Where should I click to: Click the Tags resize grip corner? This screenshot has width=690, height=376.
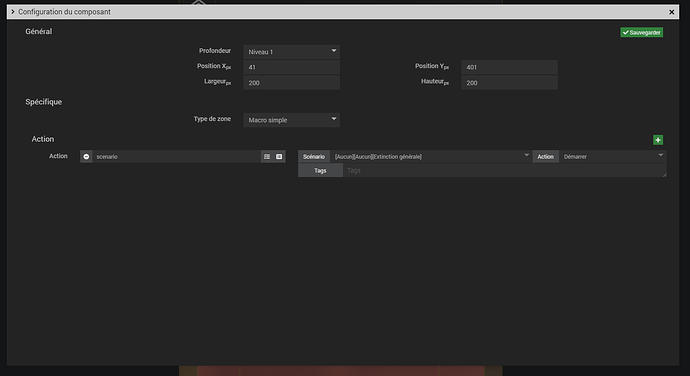664,175
